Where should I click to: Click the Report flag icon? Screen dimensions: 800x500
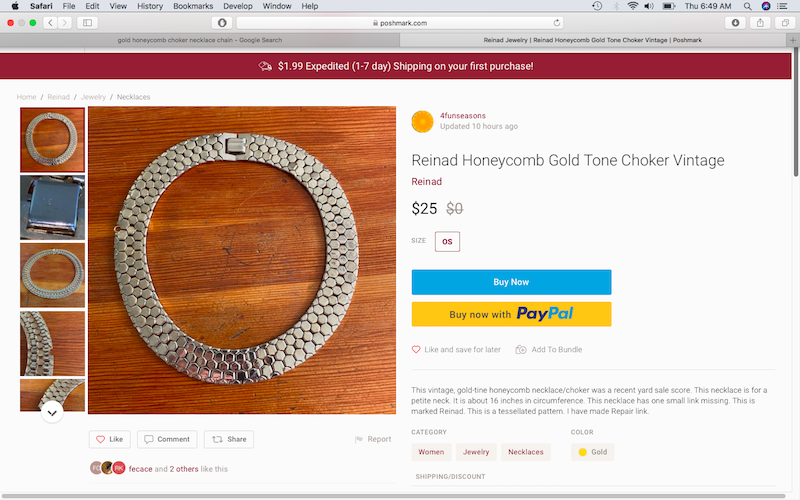pyautogui.click(x=359, y=439)
